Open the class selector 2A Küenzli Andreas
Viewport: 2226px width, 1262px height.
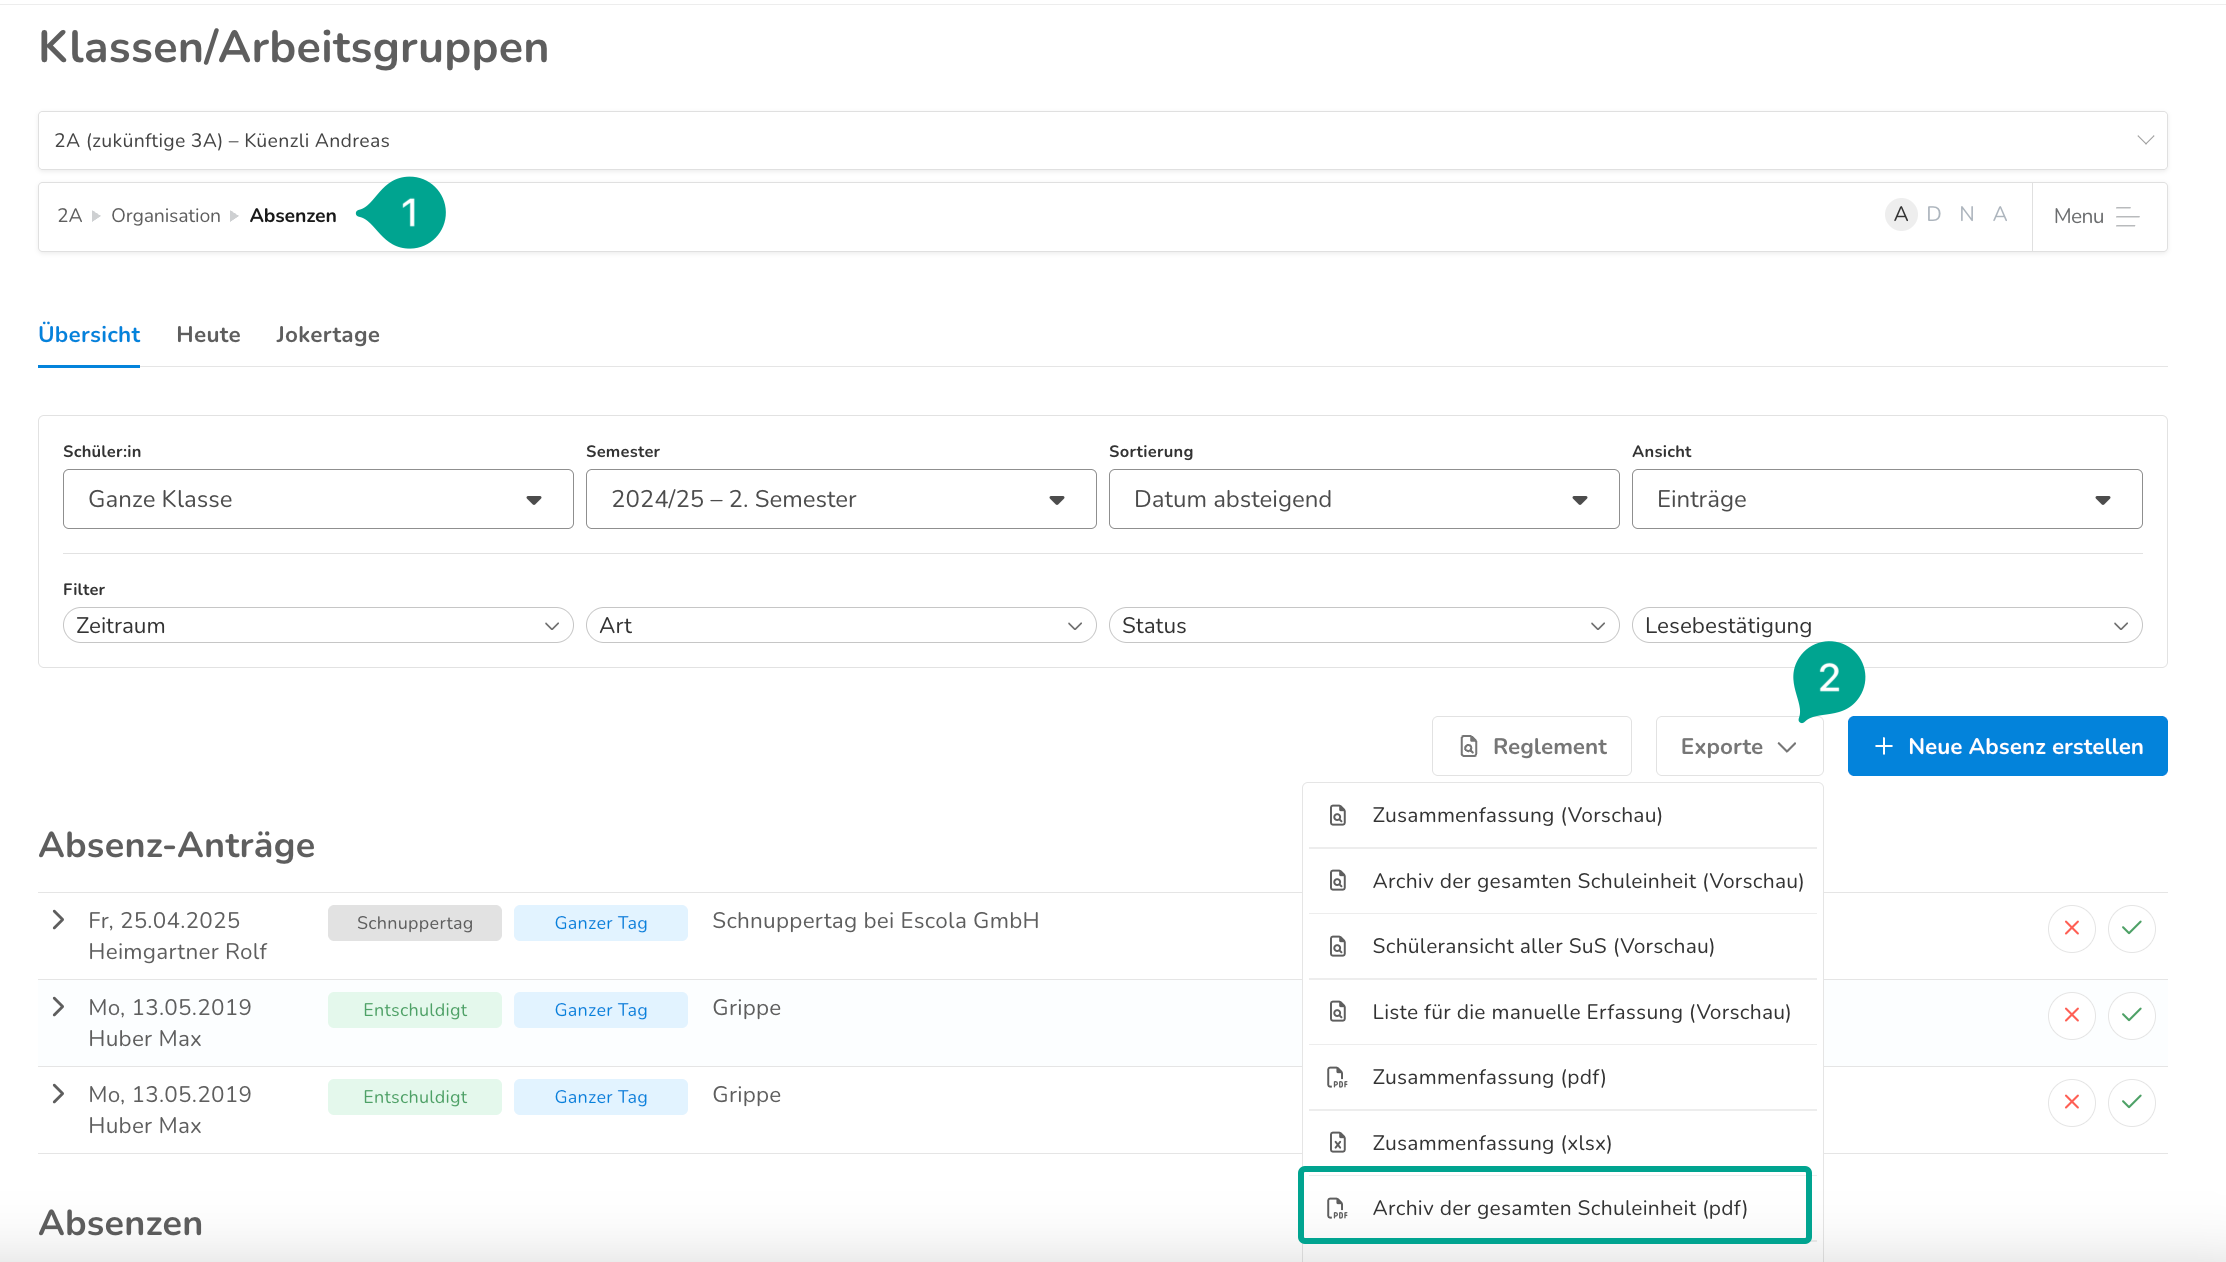click(1102, 141)
